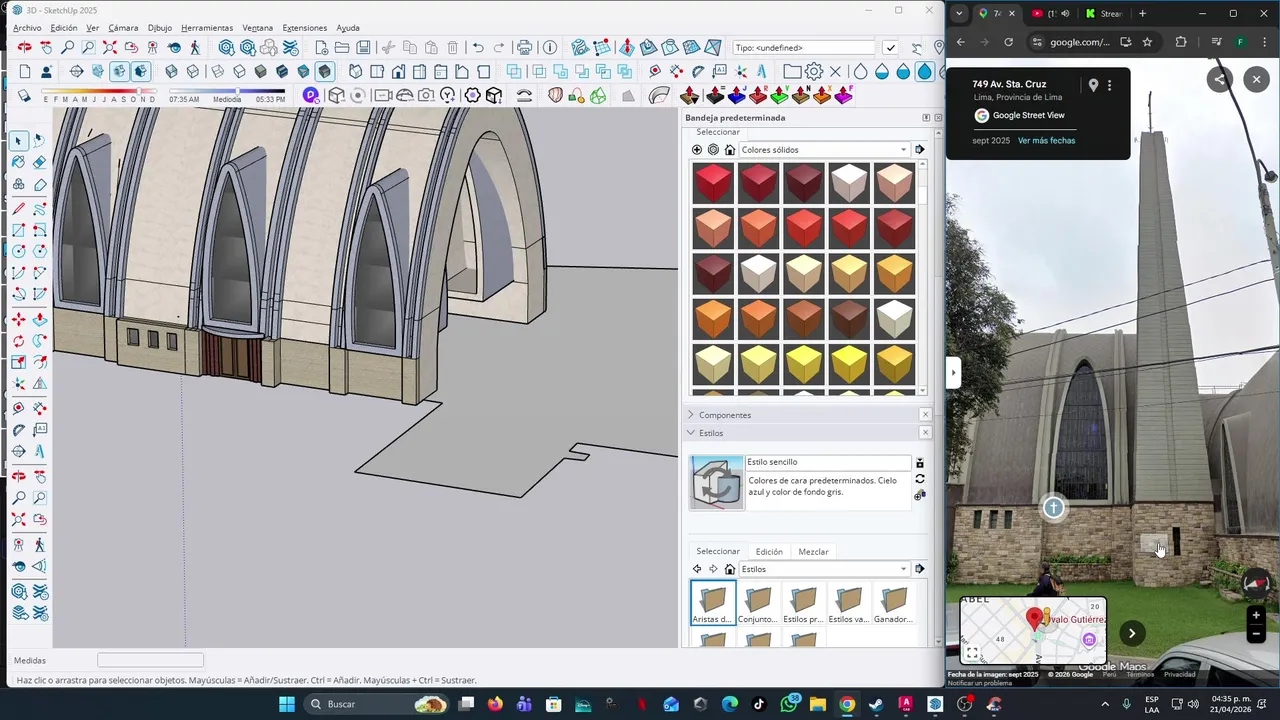
Task: Select the Orbit camera tool
Action: 25,47
